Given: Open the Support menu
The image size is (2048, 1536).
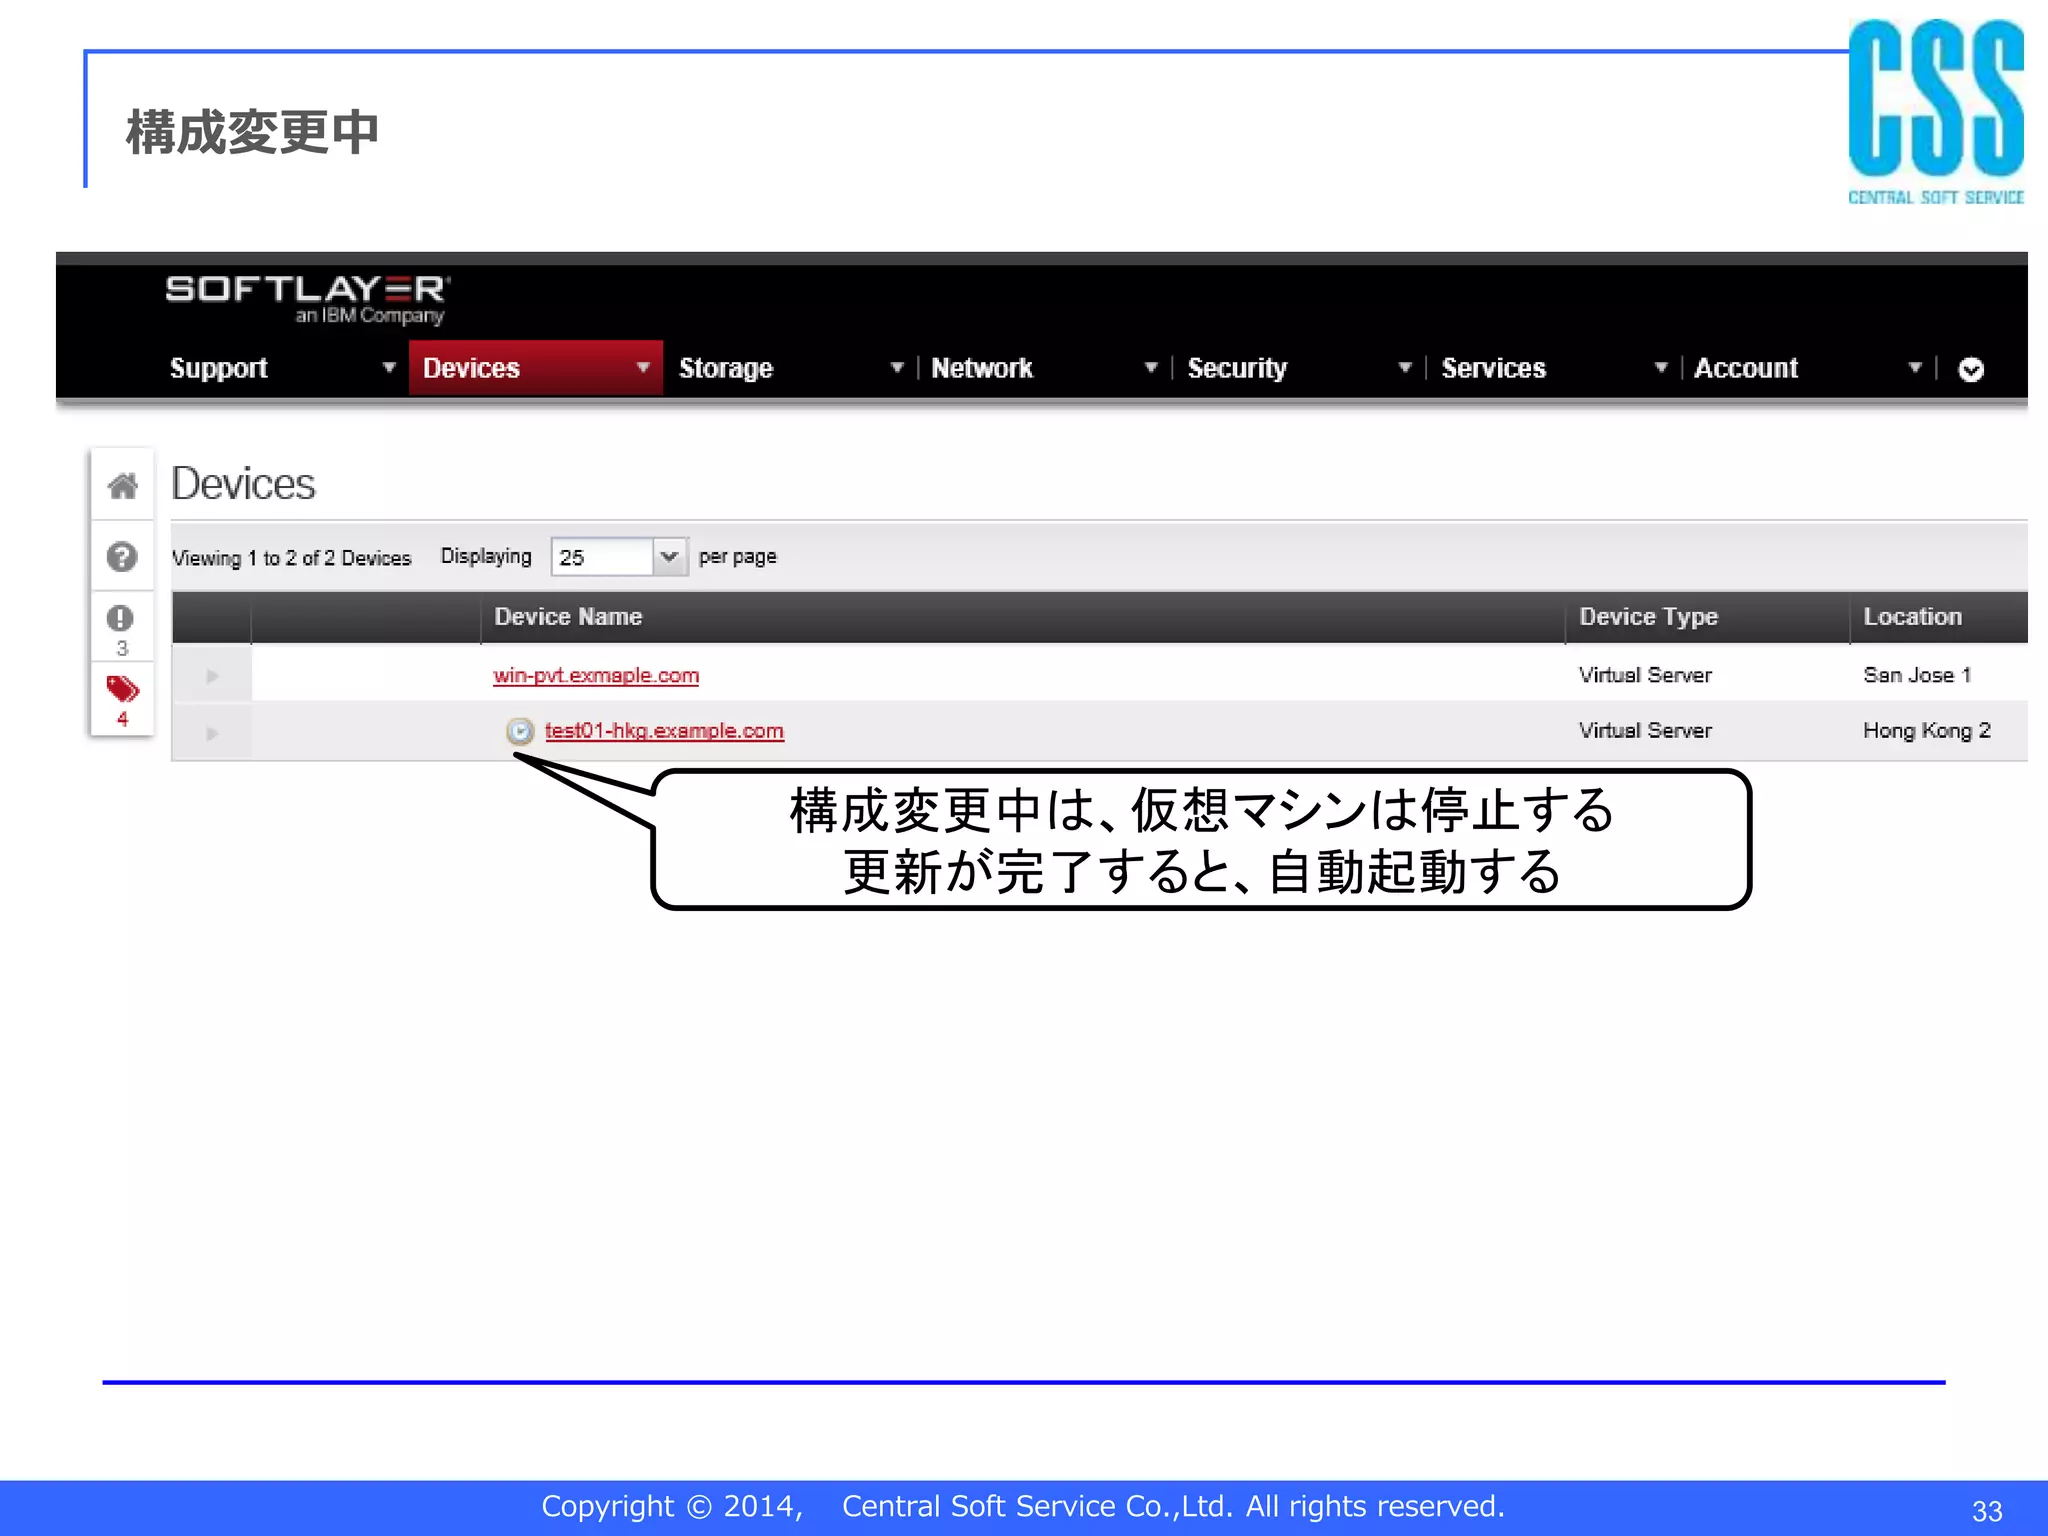Looking at the screenshot, I should click(219, 368).
